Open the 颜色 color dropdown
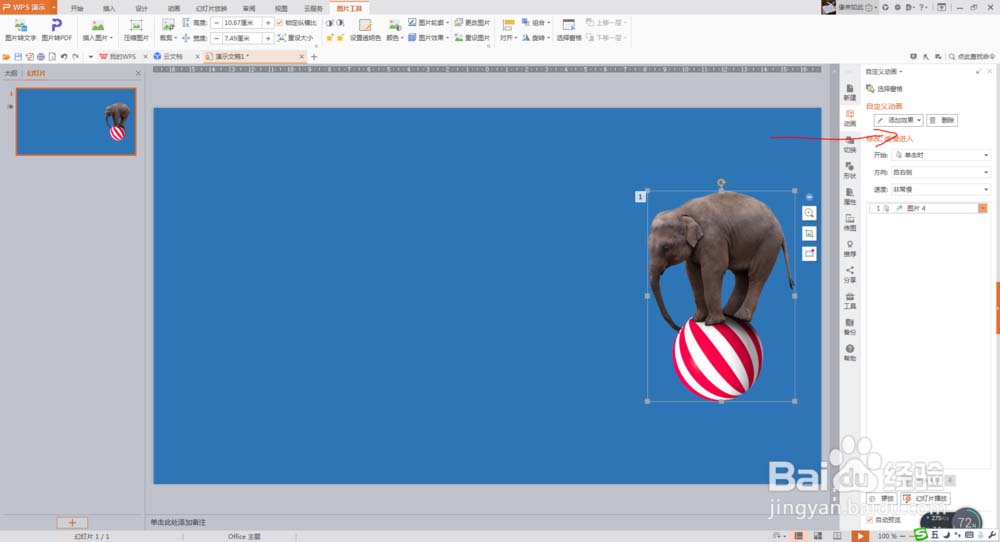 [x=395, y=29]
